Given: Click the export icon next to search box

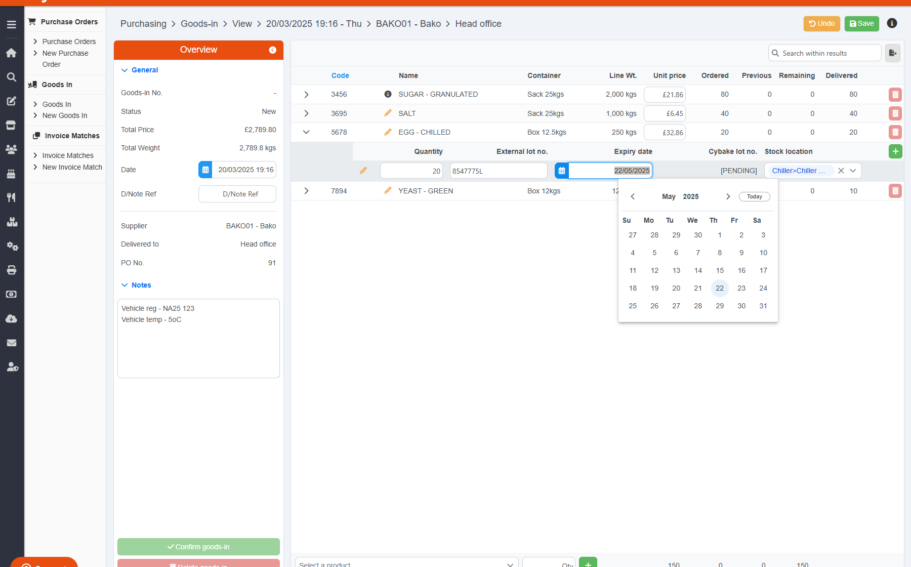Looking at the screenshot, I should 892,53.
